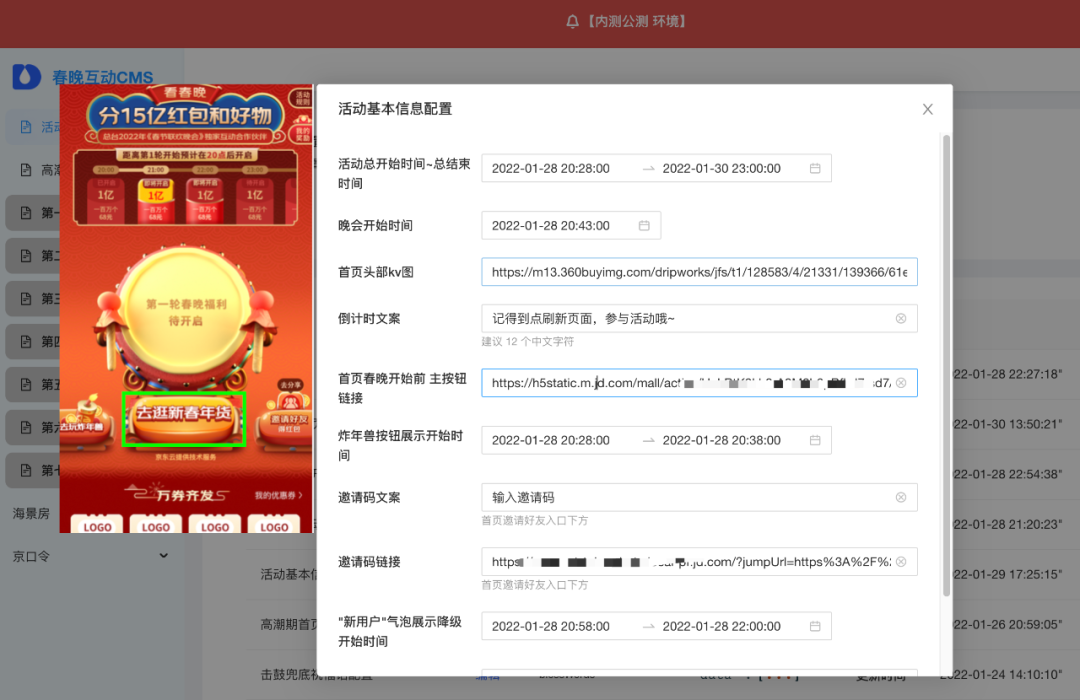Click the 首页头部kv图 URL input field
Image resolution: width=1080 pixels, height=700 pixels.
point(699,272)
